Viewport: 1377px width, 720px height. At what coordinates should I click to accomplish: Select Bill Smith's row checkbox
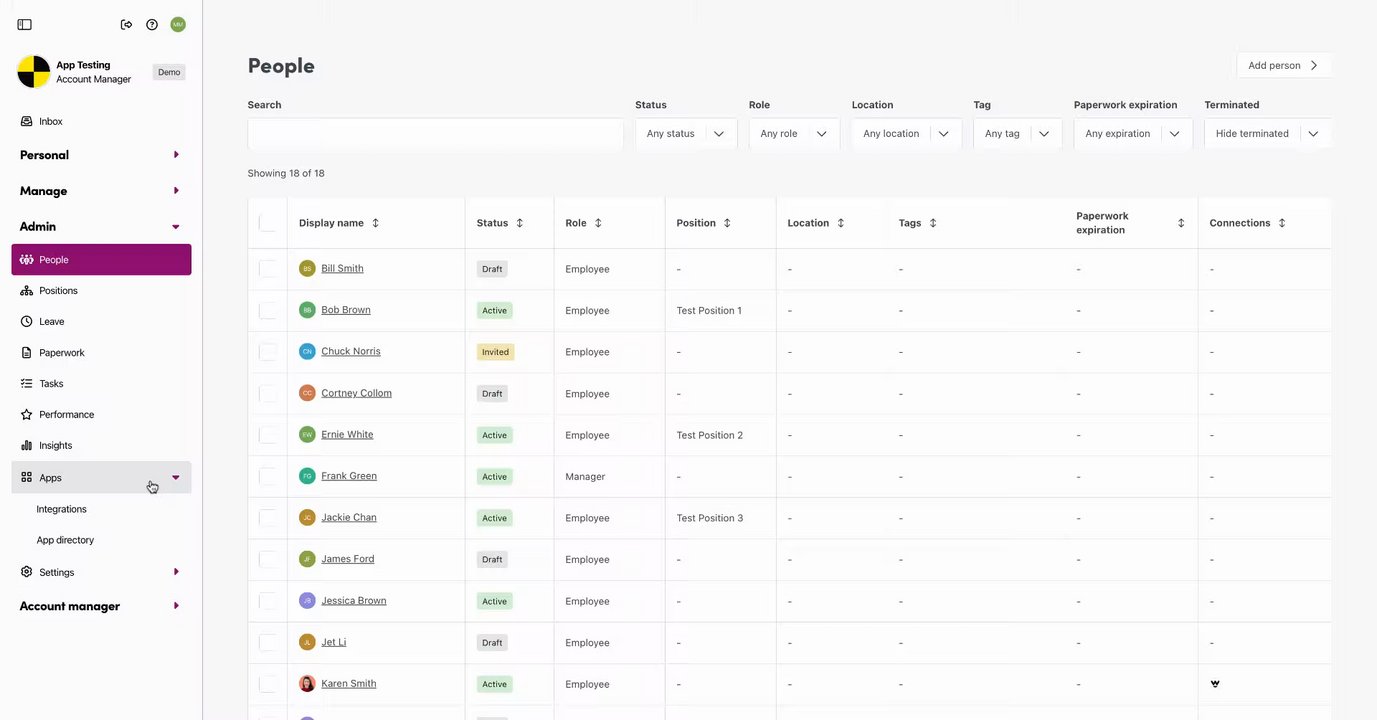[x=267, y=268]
